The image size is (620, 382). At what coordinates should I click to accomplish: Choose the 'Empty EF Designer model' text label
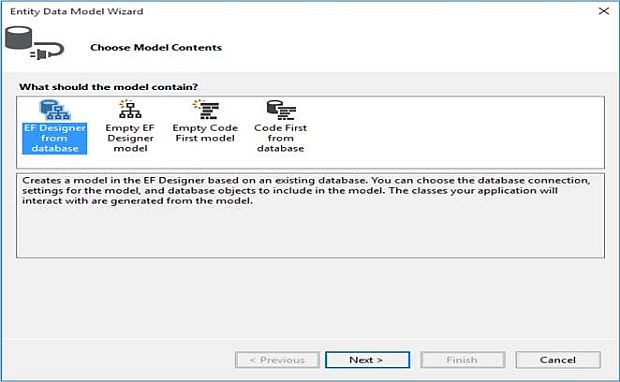pos(130,138)
